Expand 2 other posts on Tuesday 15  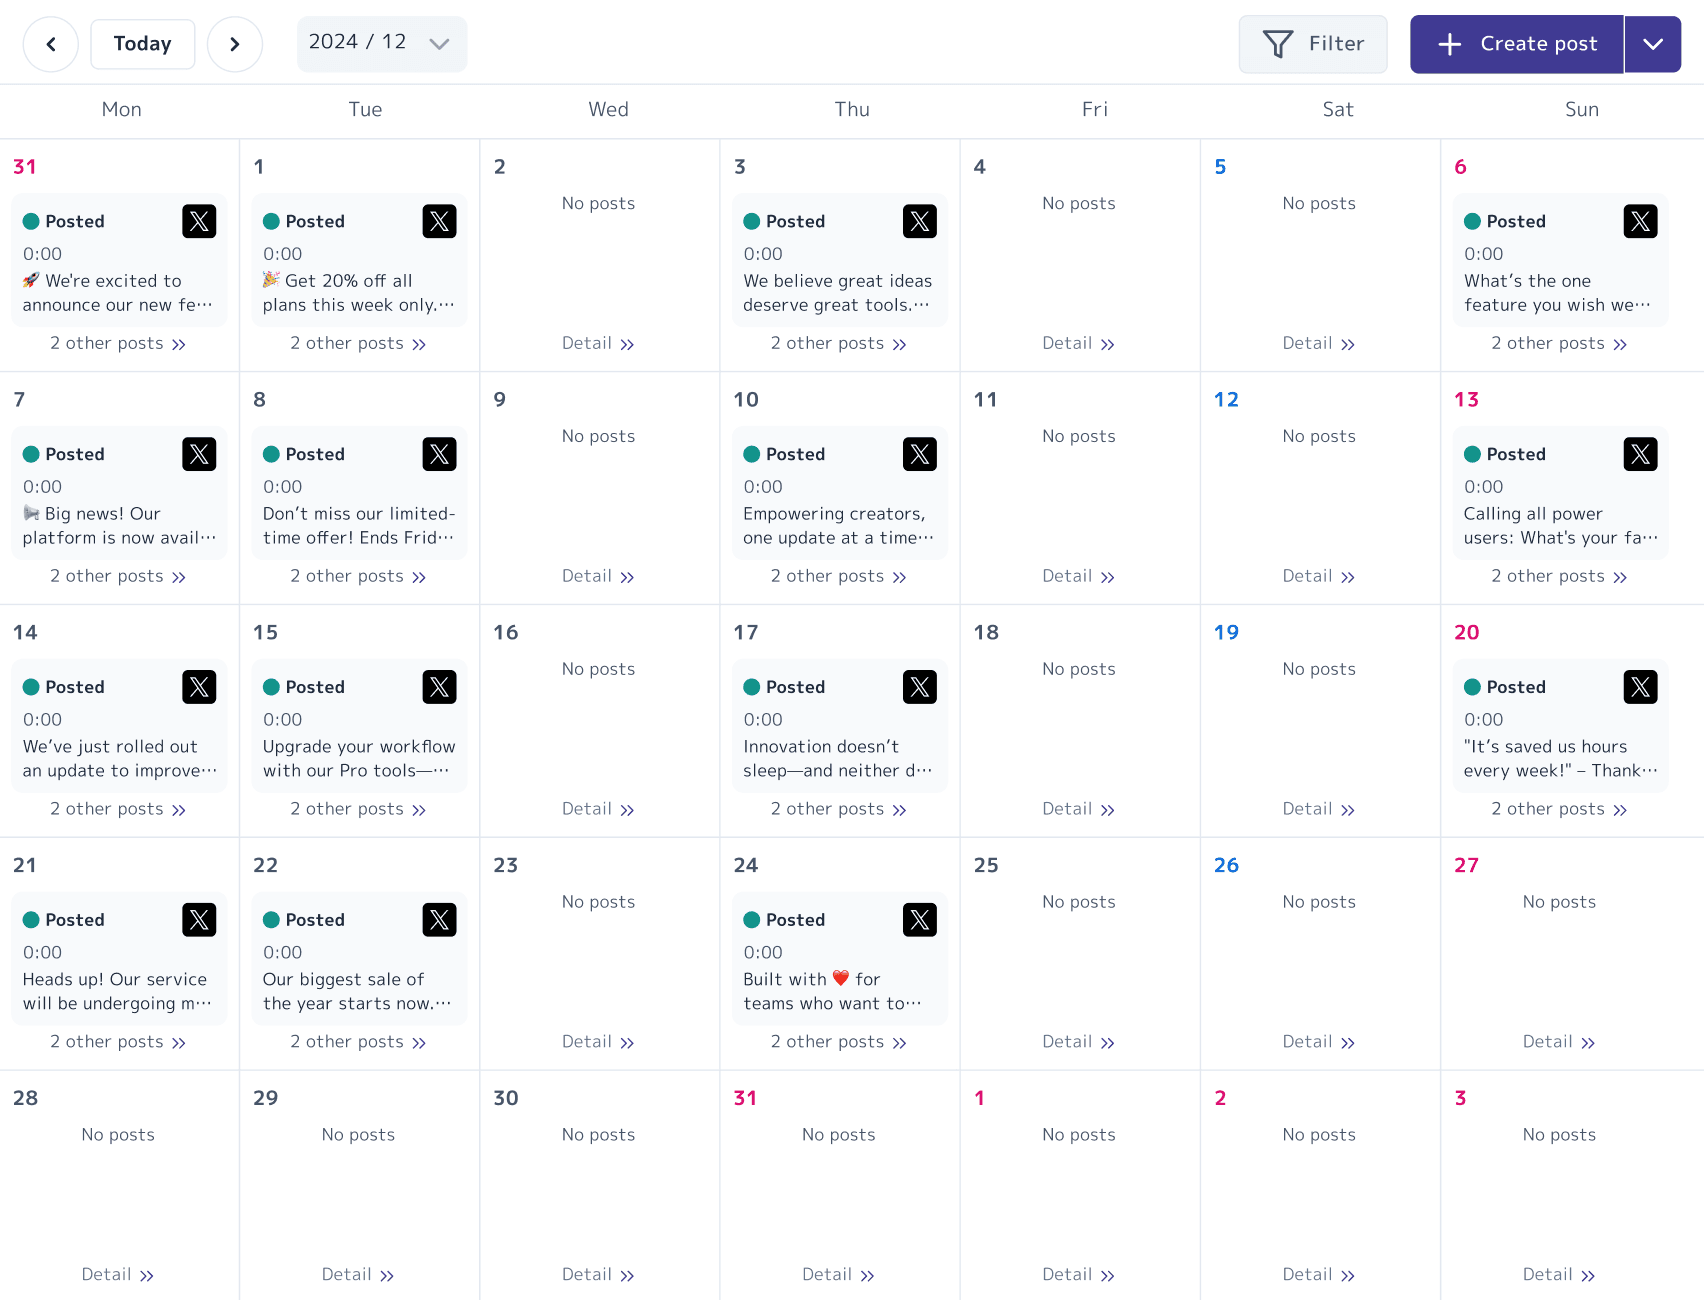point(358,809)
